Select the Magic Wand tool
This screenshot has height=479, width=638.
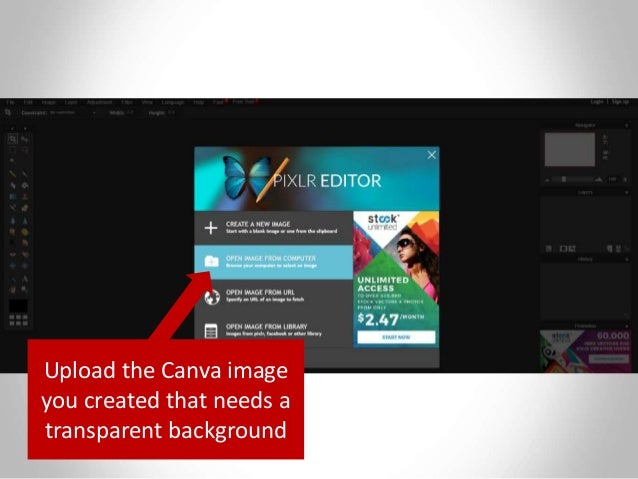pyautogui.click(x=13, y=160)
